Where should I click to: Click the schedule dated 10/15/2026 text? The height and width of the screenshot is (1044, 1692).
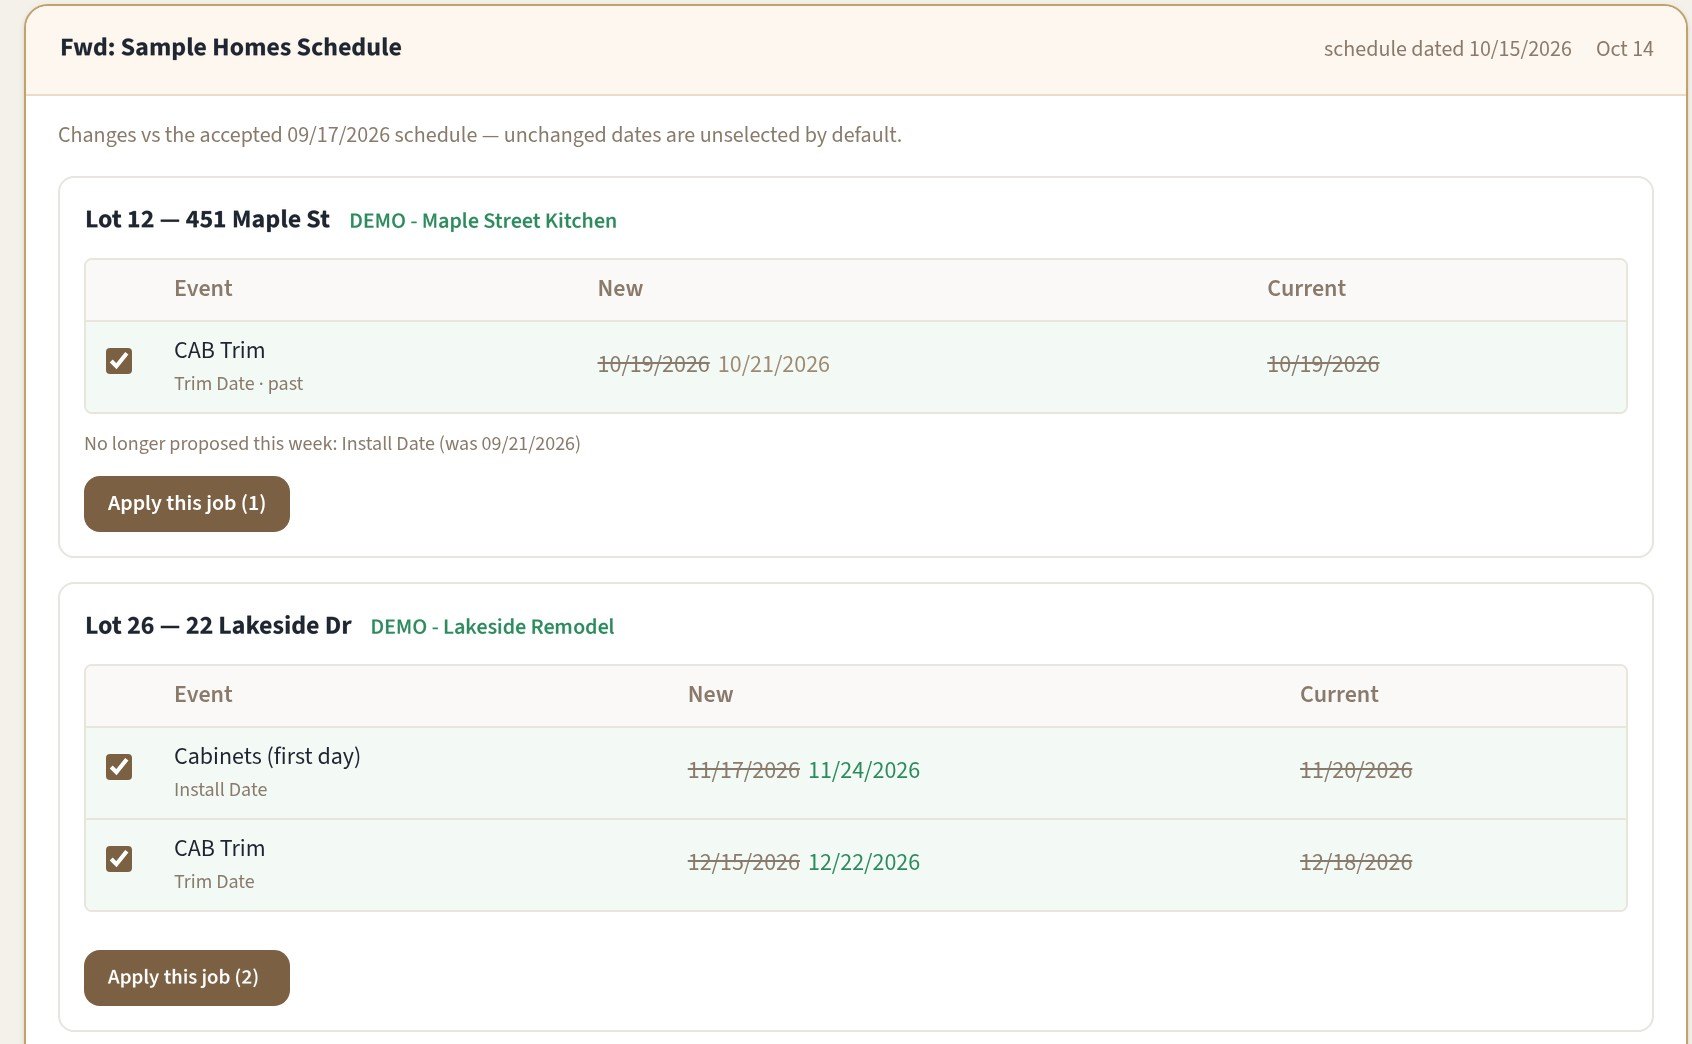click(1447, 49)
